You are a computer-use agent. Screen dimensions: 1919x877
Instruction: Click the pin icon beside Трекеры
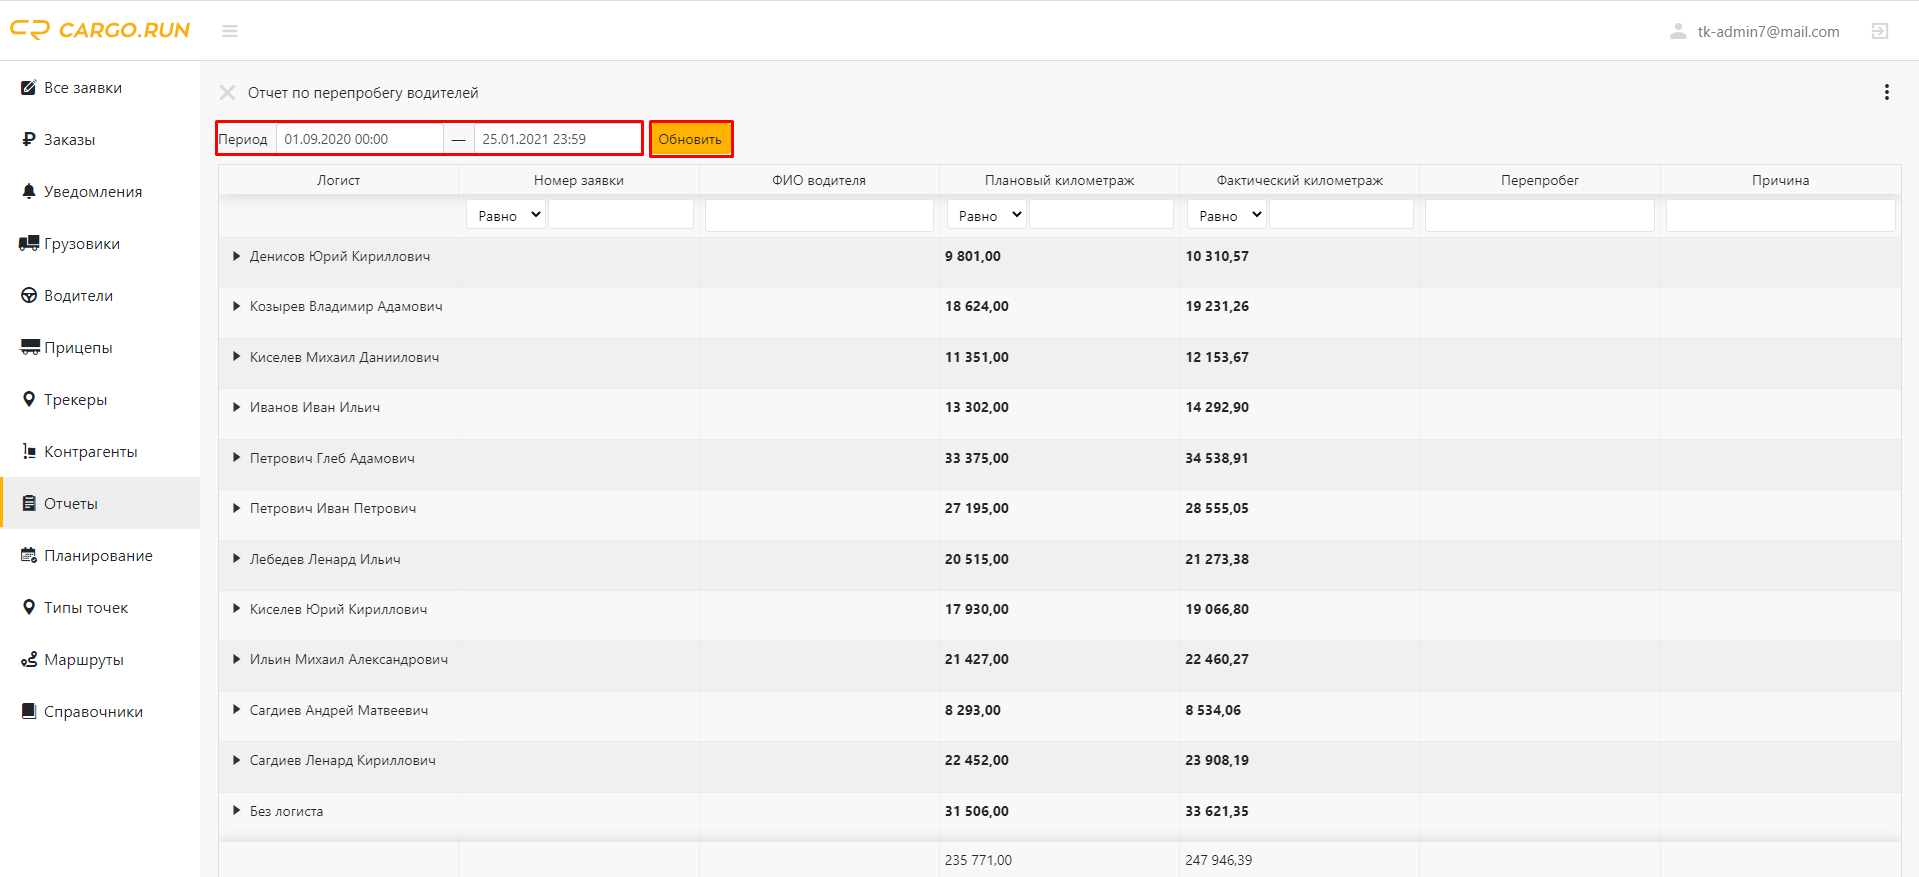(x=29, y=399)
